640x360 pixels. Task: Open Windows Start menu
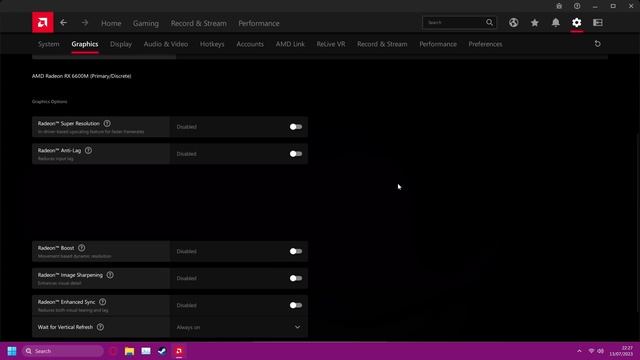pos(12,351)
